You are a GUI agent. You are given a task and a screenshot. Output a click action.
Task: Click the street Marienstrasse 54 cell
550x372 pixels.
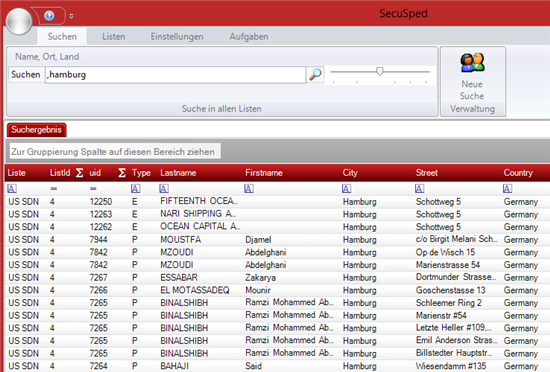[x=448, y=265]
